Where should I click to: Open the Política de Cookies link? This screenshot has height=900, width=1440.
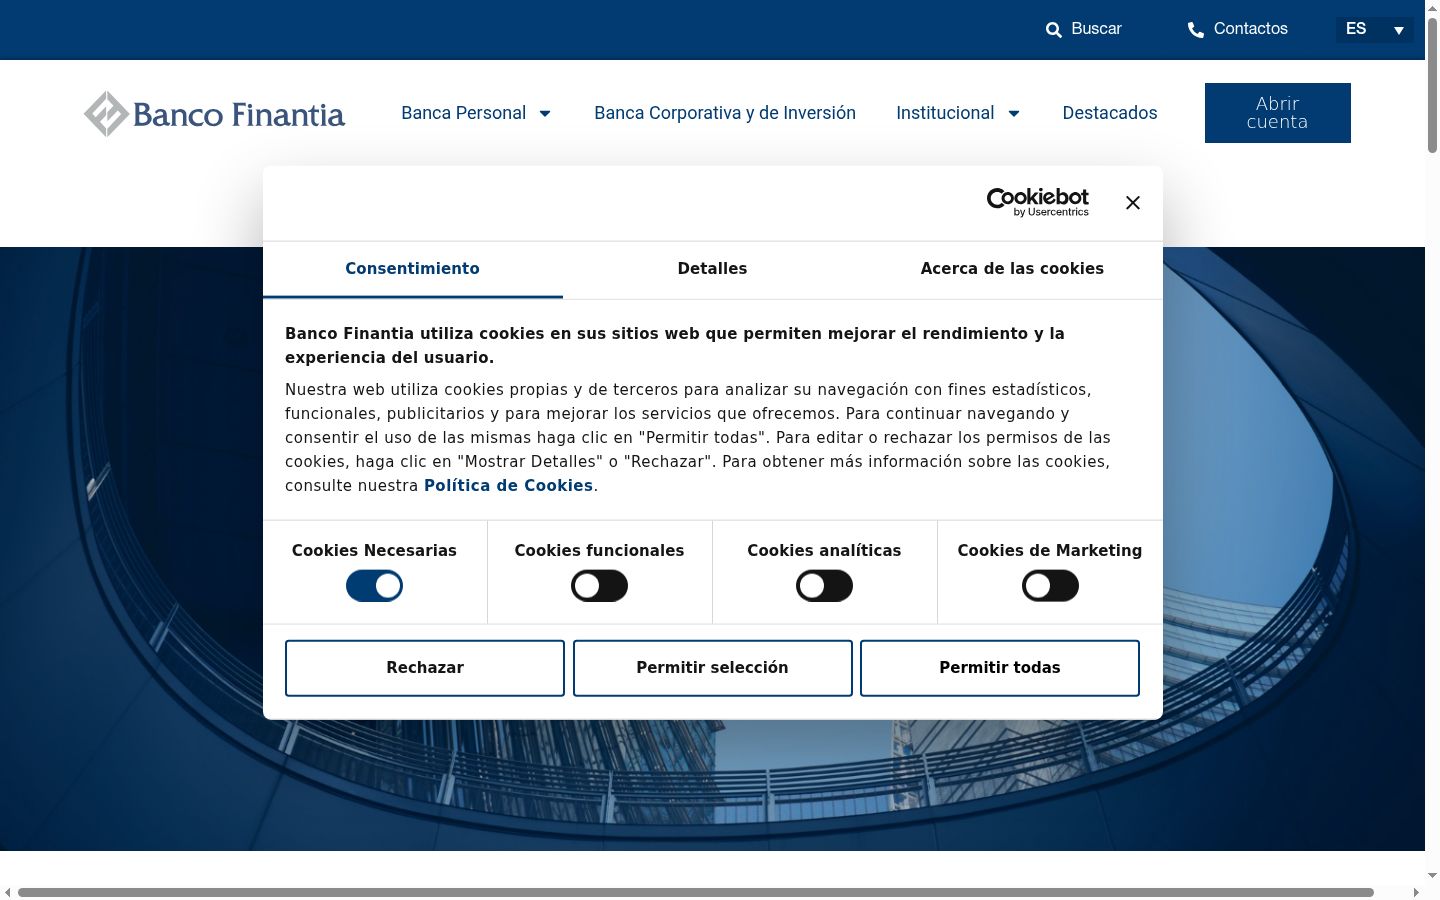[x=508, y=486]
